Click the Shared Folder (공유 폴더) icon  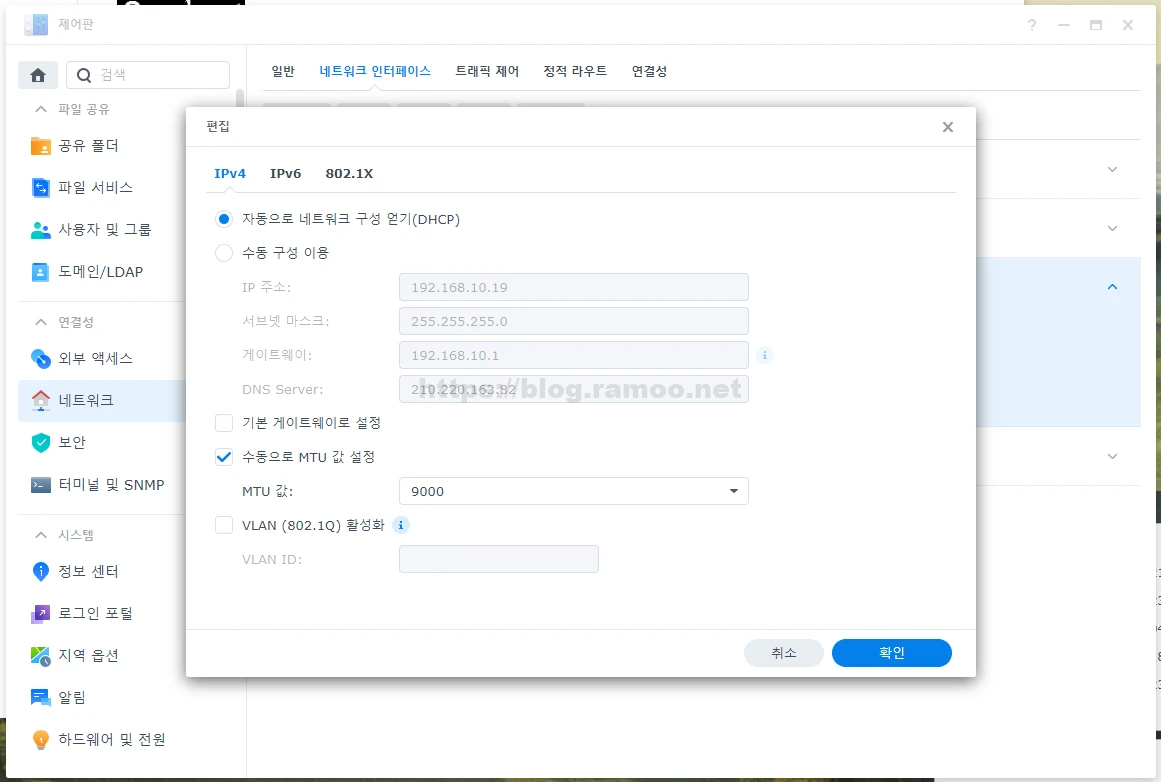click(x=41, y=146)
